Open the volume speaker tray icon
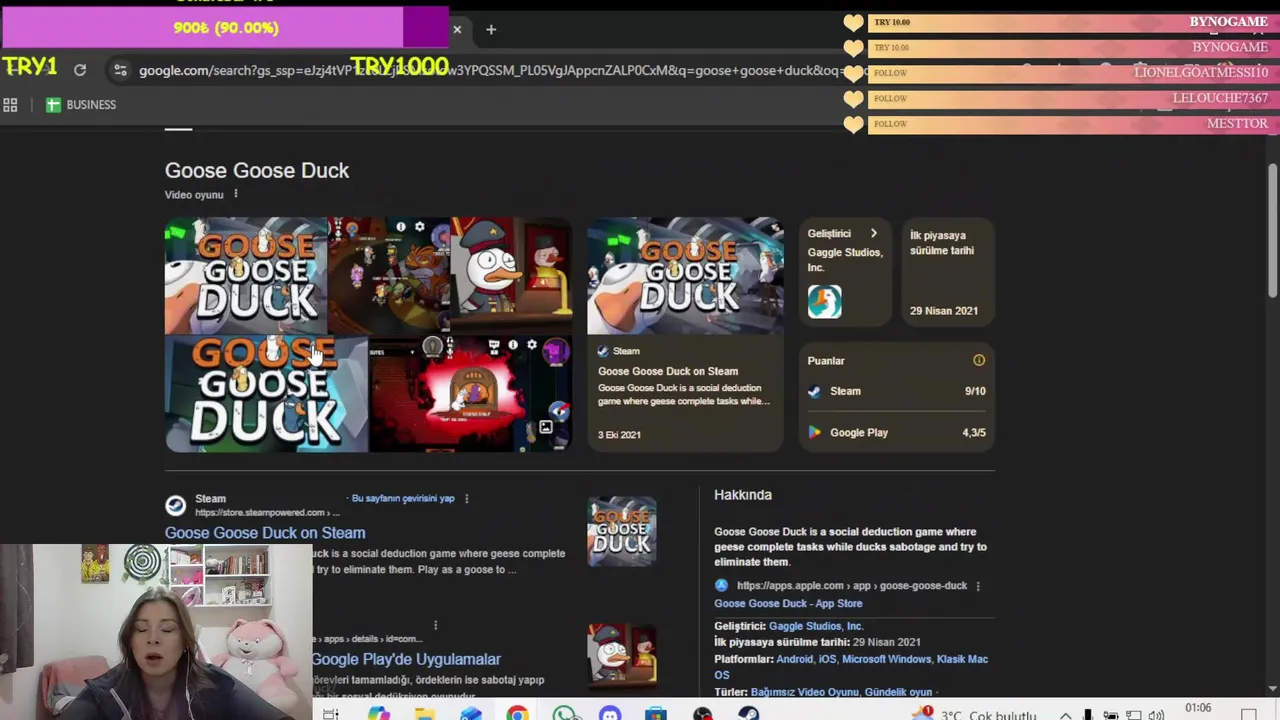Screen dimensions: 1280x720 coord(1156,715)
